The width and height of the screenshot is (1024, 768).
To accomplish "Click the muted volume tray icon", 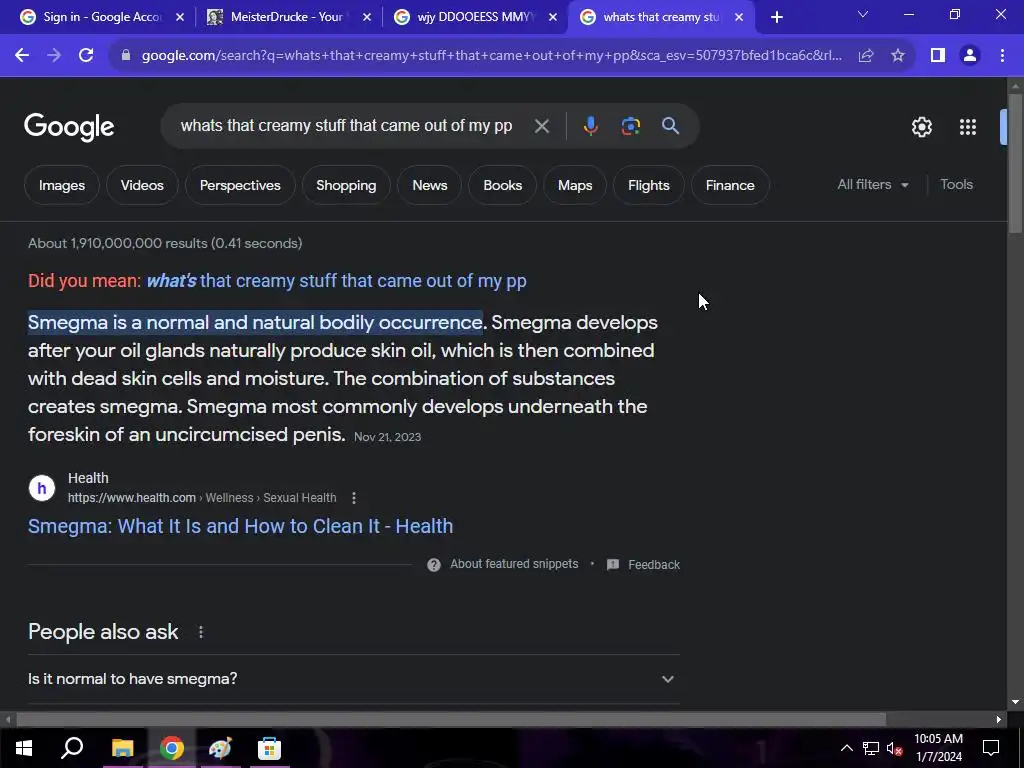I will (894, 748).
